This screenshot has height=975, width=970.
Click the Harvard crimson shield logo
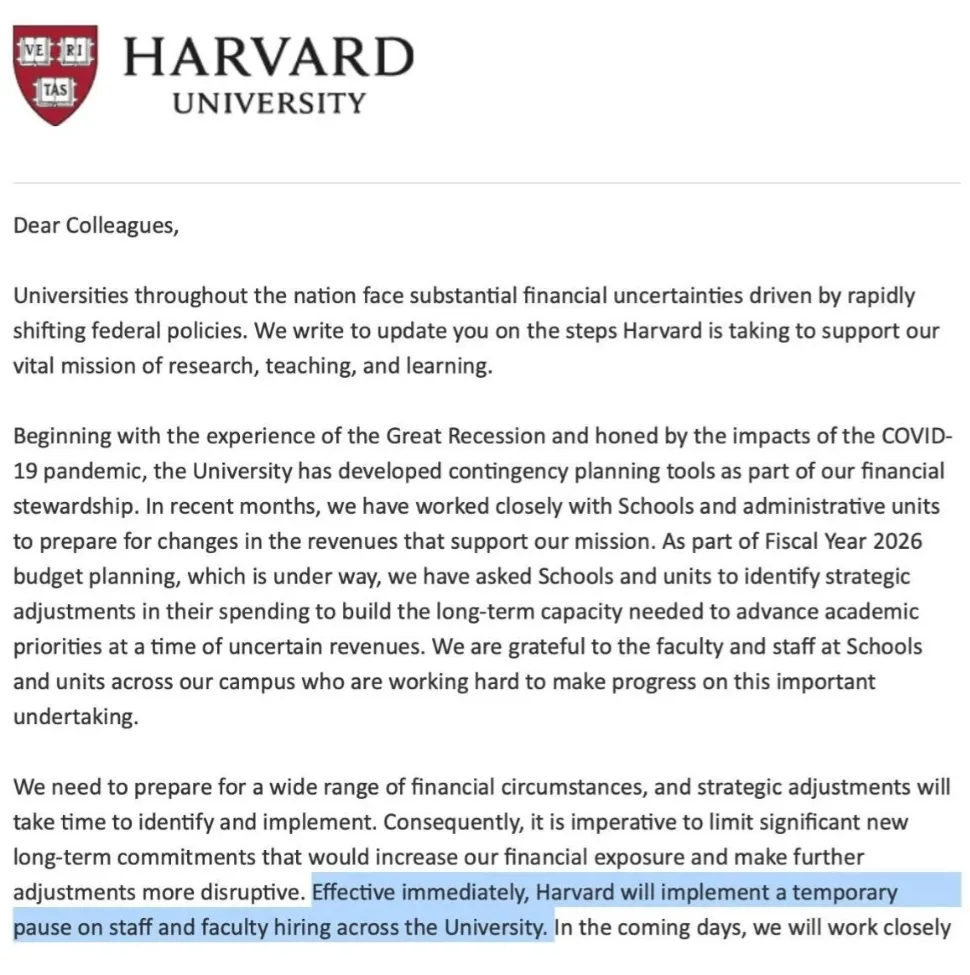click(55, 75)
